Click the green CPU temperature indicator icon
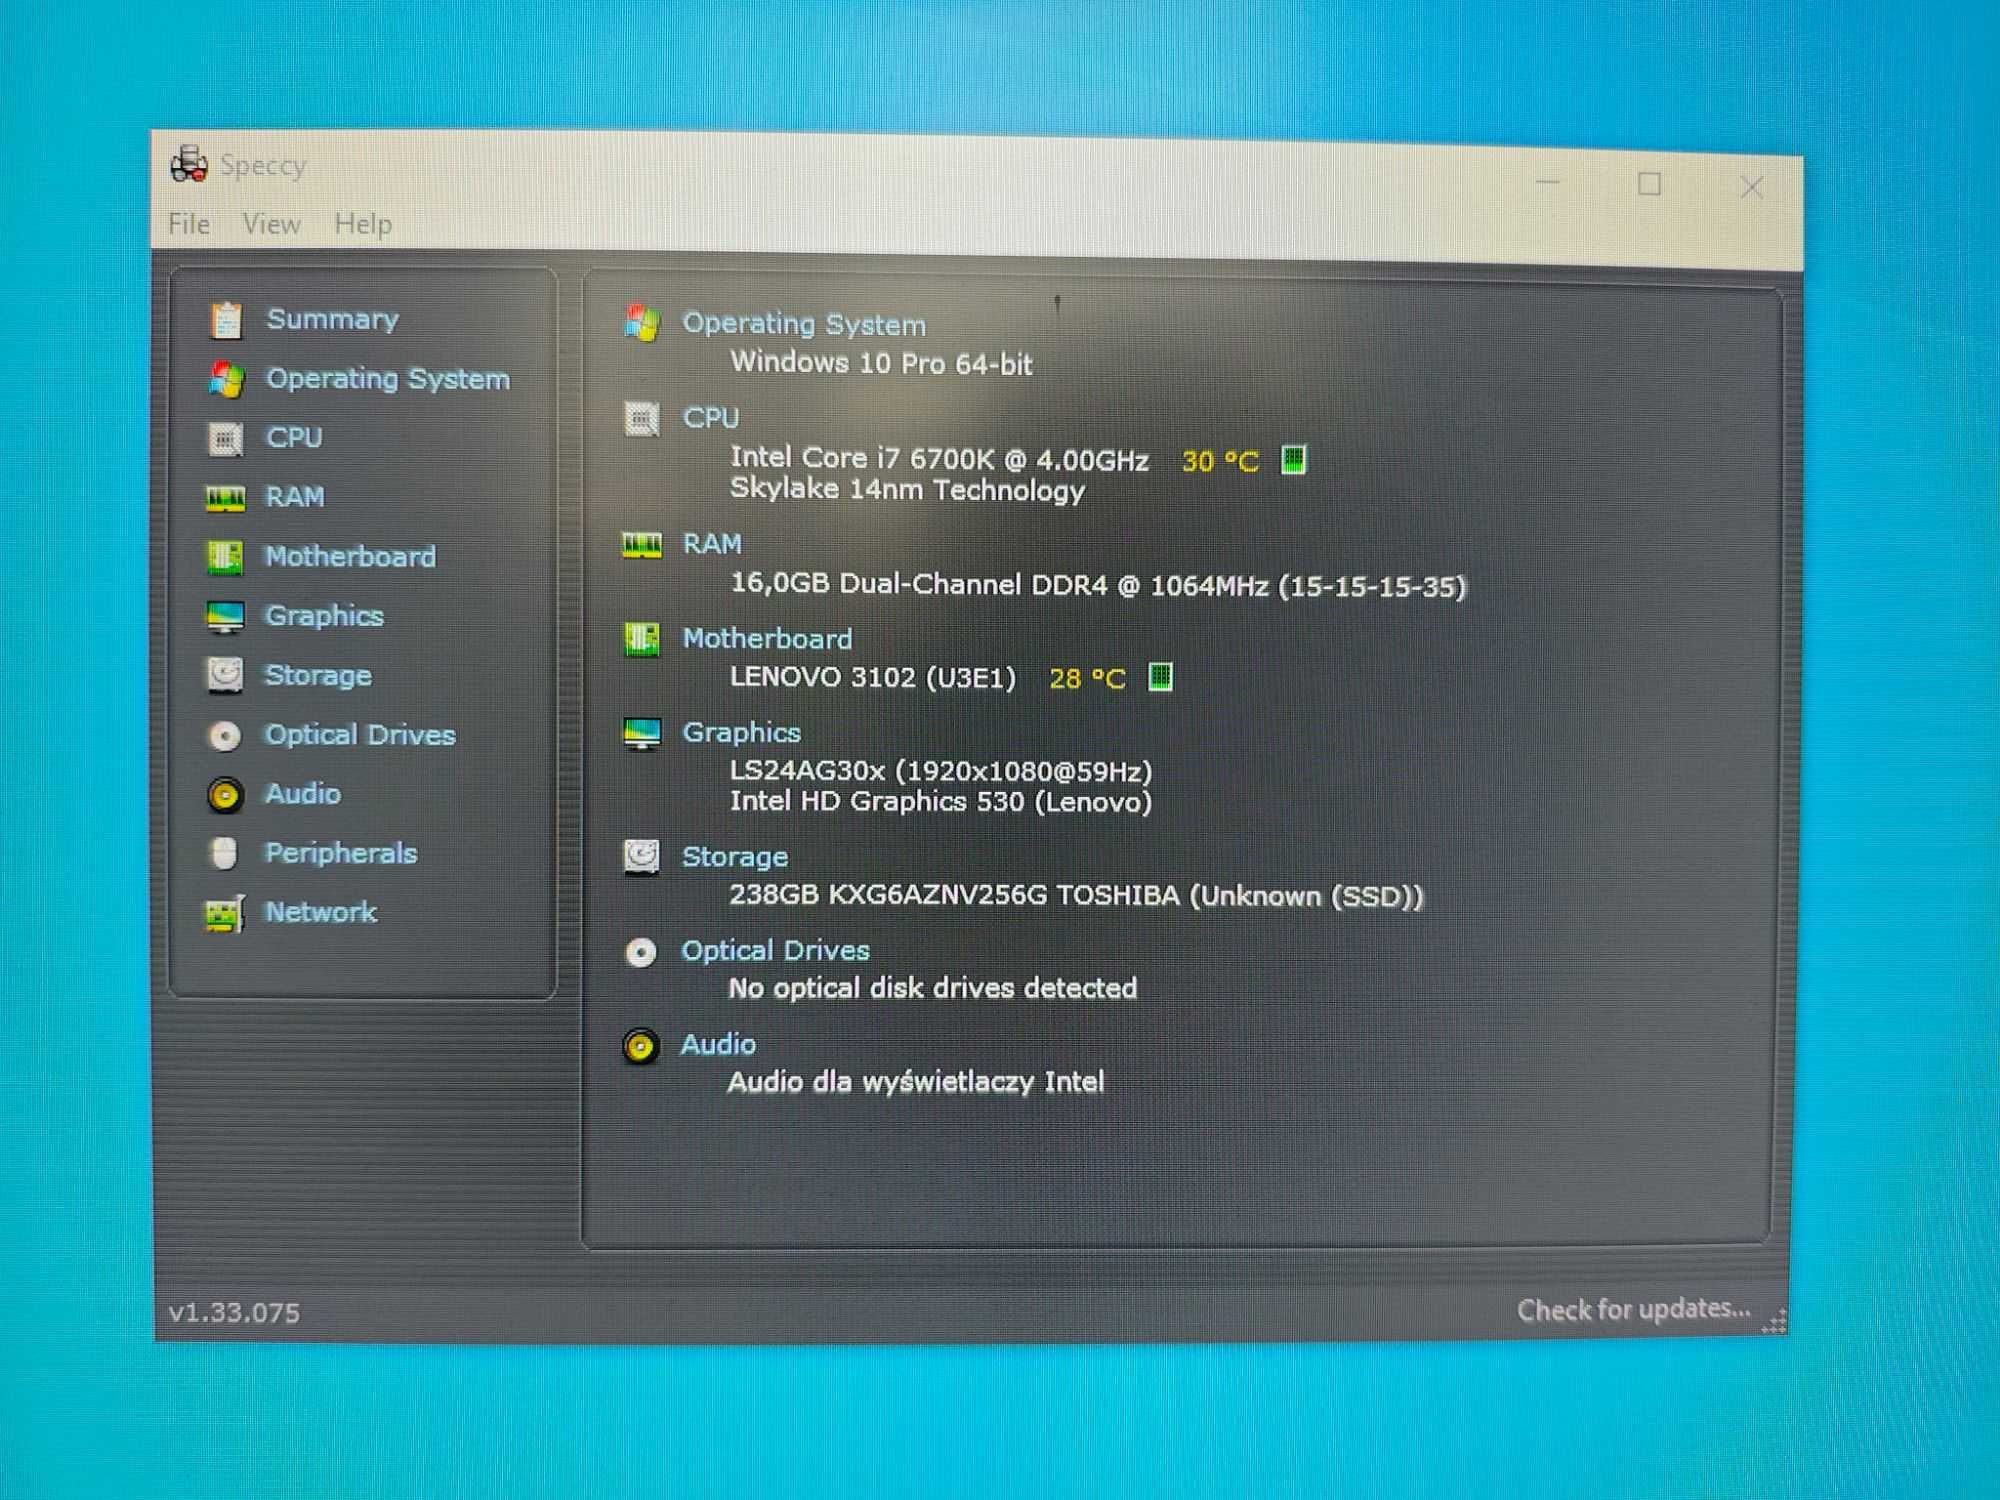The width and height of the screenshot is (2000, 1500). tap(1293, 460)
